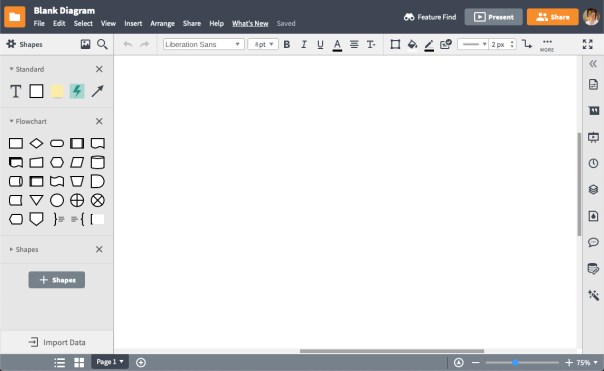604x371 pixels.
Task: Select the Block rectangle in Standard
Action: pos(36,91)
